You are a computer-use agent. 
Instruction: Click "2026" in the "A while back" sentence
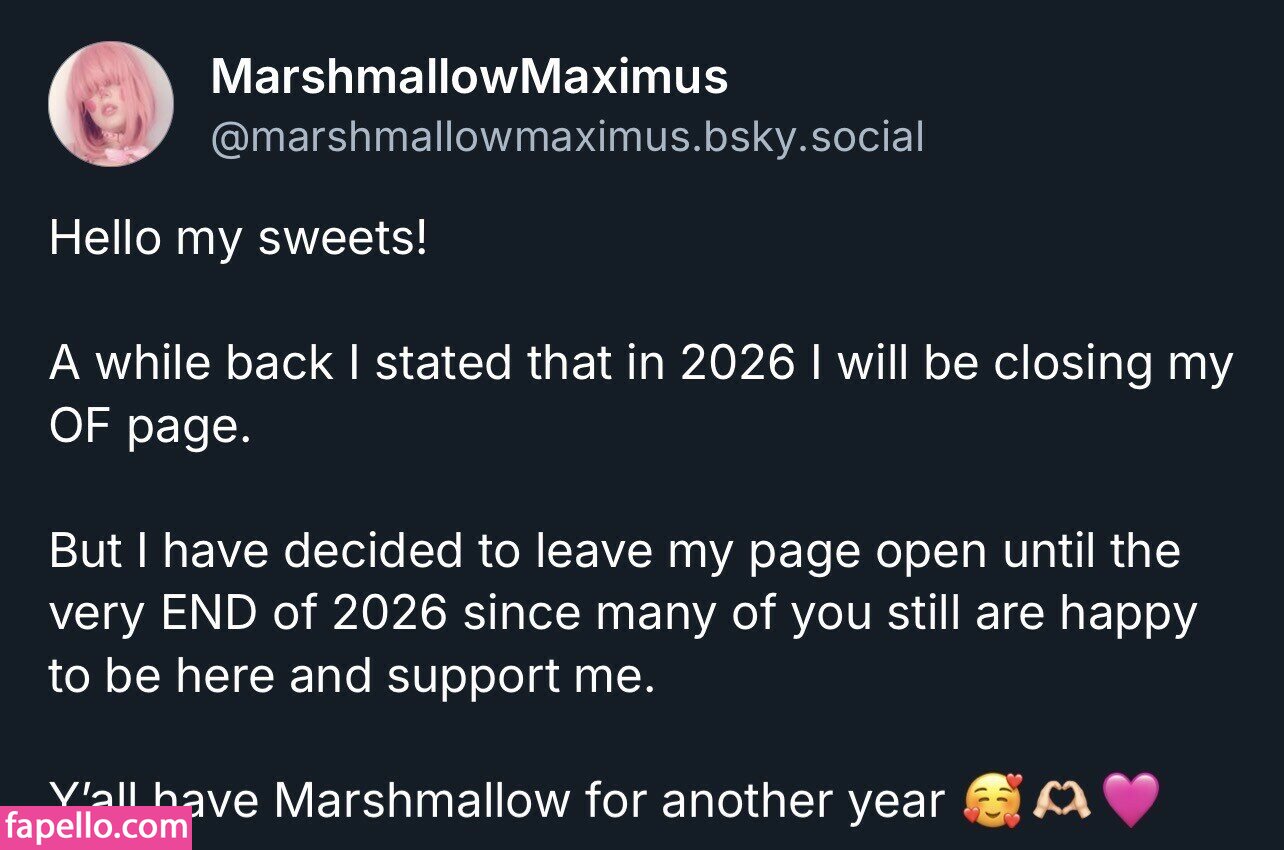[737, 363]
